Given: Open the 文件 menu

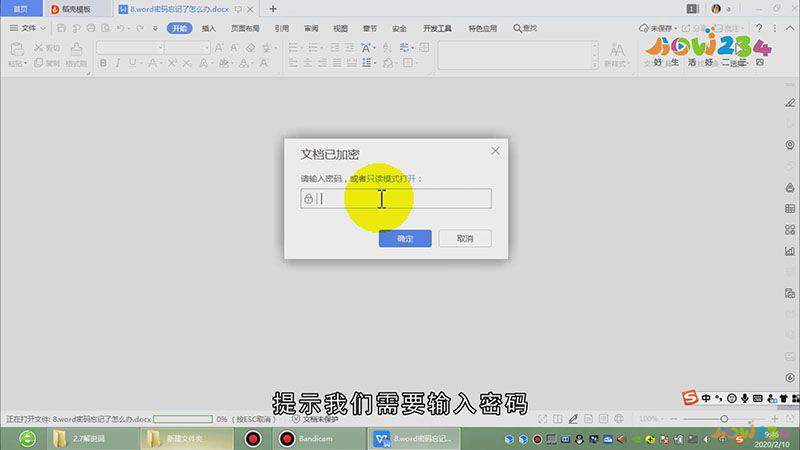Looking at the screenshot, I should tap(28, 28).
